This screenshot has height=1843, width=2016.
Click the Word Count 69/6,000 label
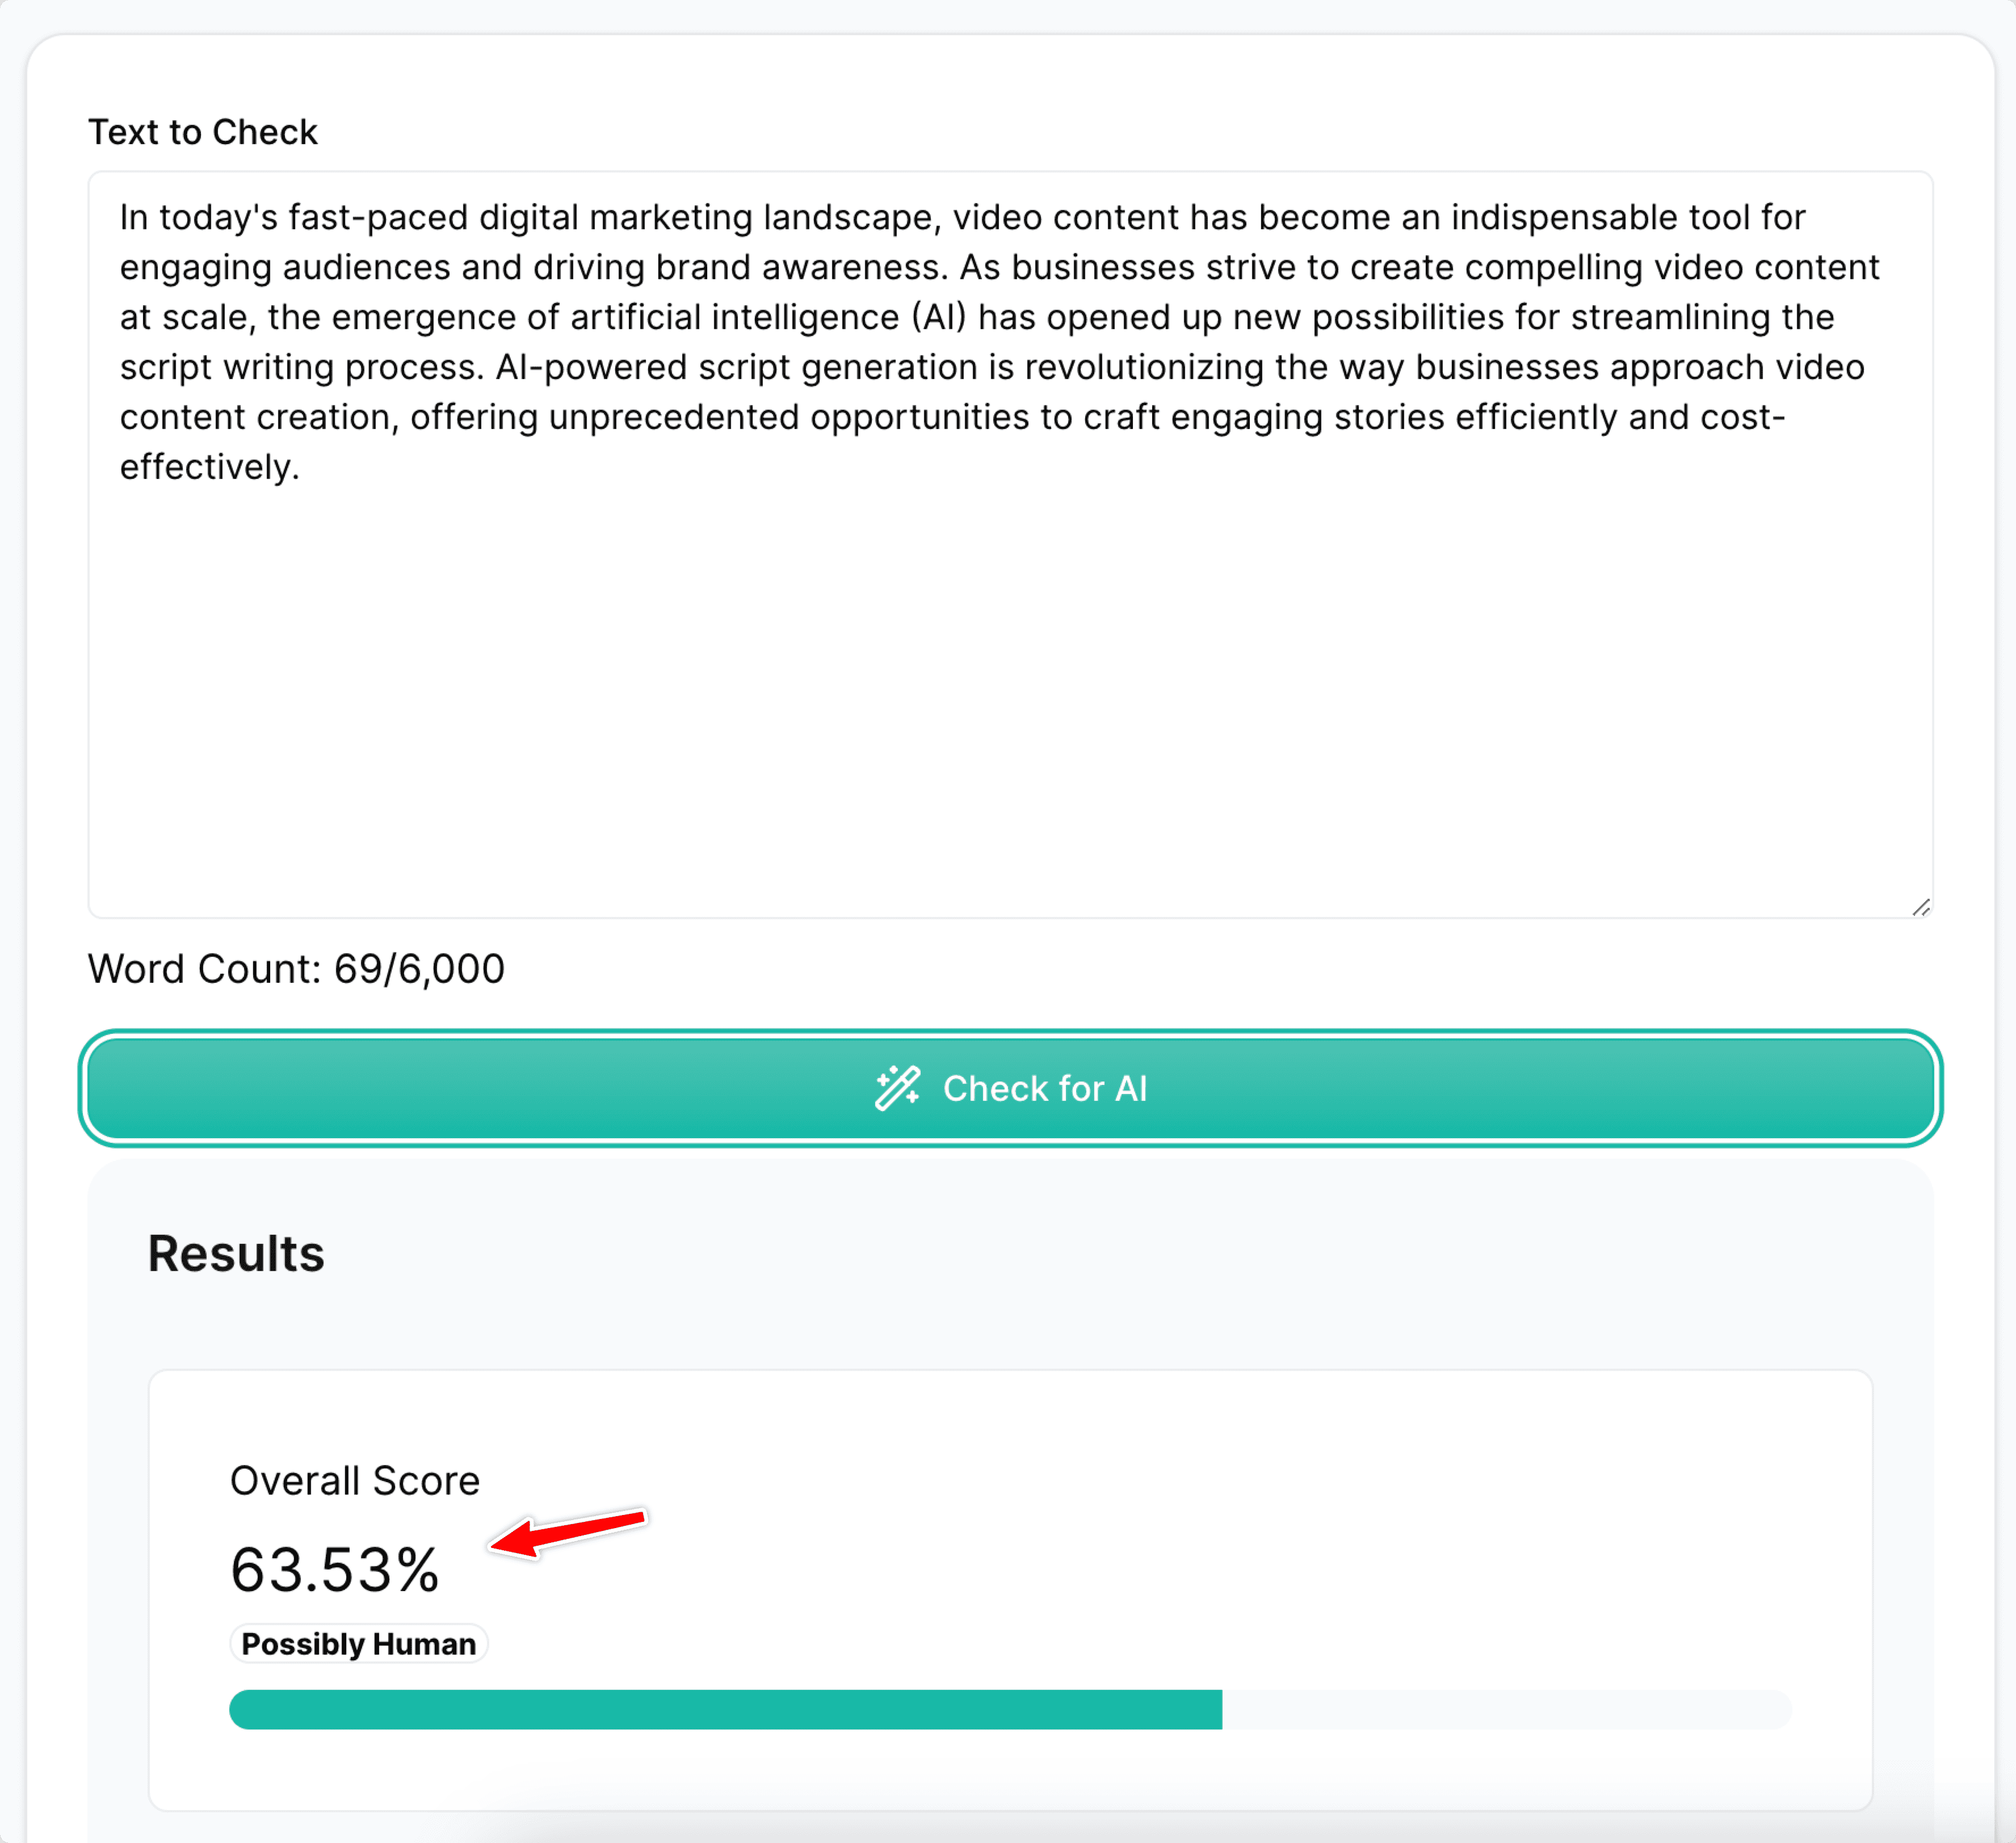(x=297, y=969)
